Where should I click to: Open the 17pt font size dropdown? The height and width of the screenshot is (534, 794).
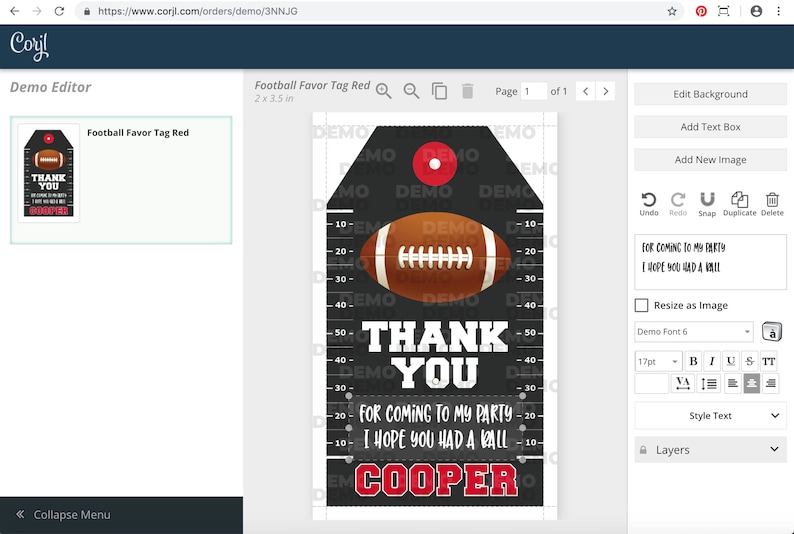tap(658, 361)
